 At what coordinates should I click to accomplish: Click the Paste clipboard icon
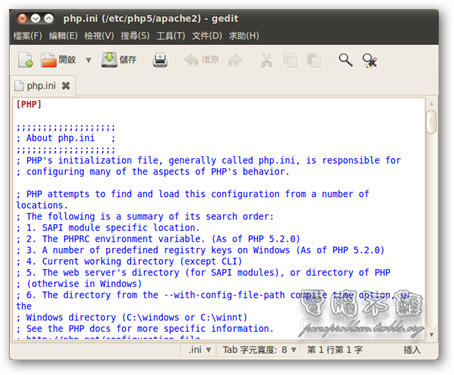click(314, 60)
